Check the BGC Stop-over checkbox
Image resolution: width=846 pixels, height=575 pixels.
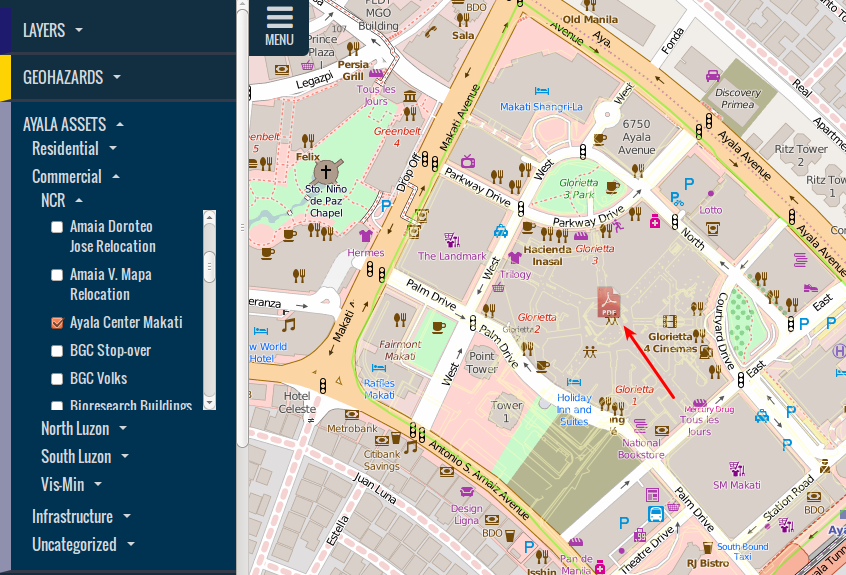(57, 351)
